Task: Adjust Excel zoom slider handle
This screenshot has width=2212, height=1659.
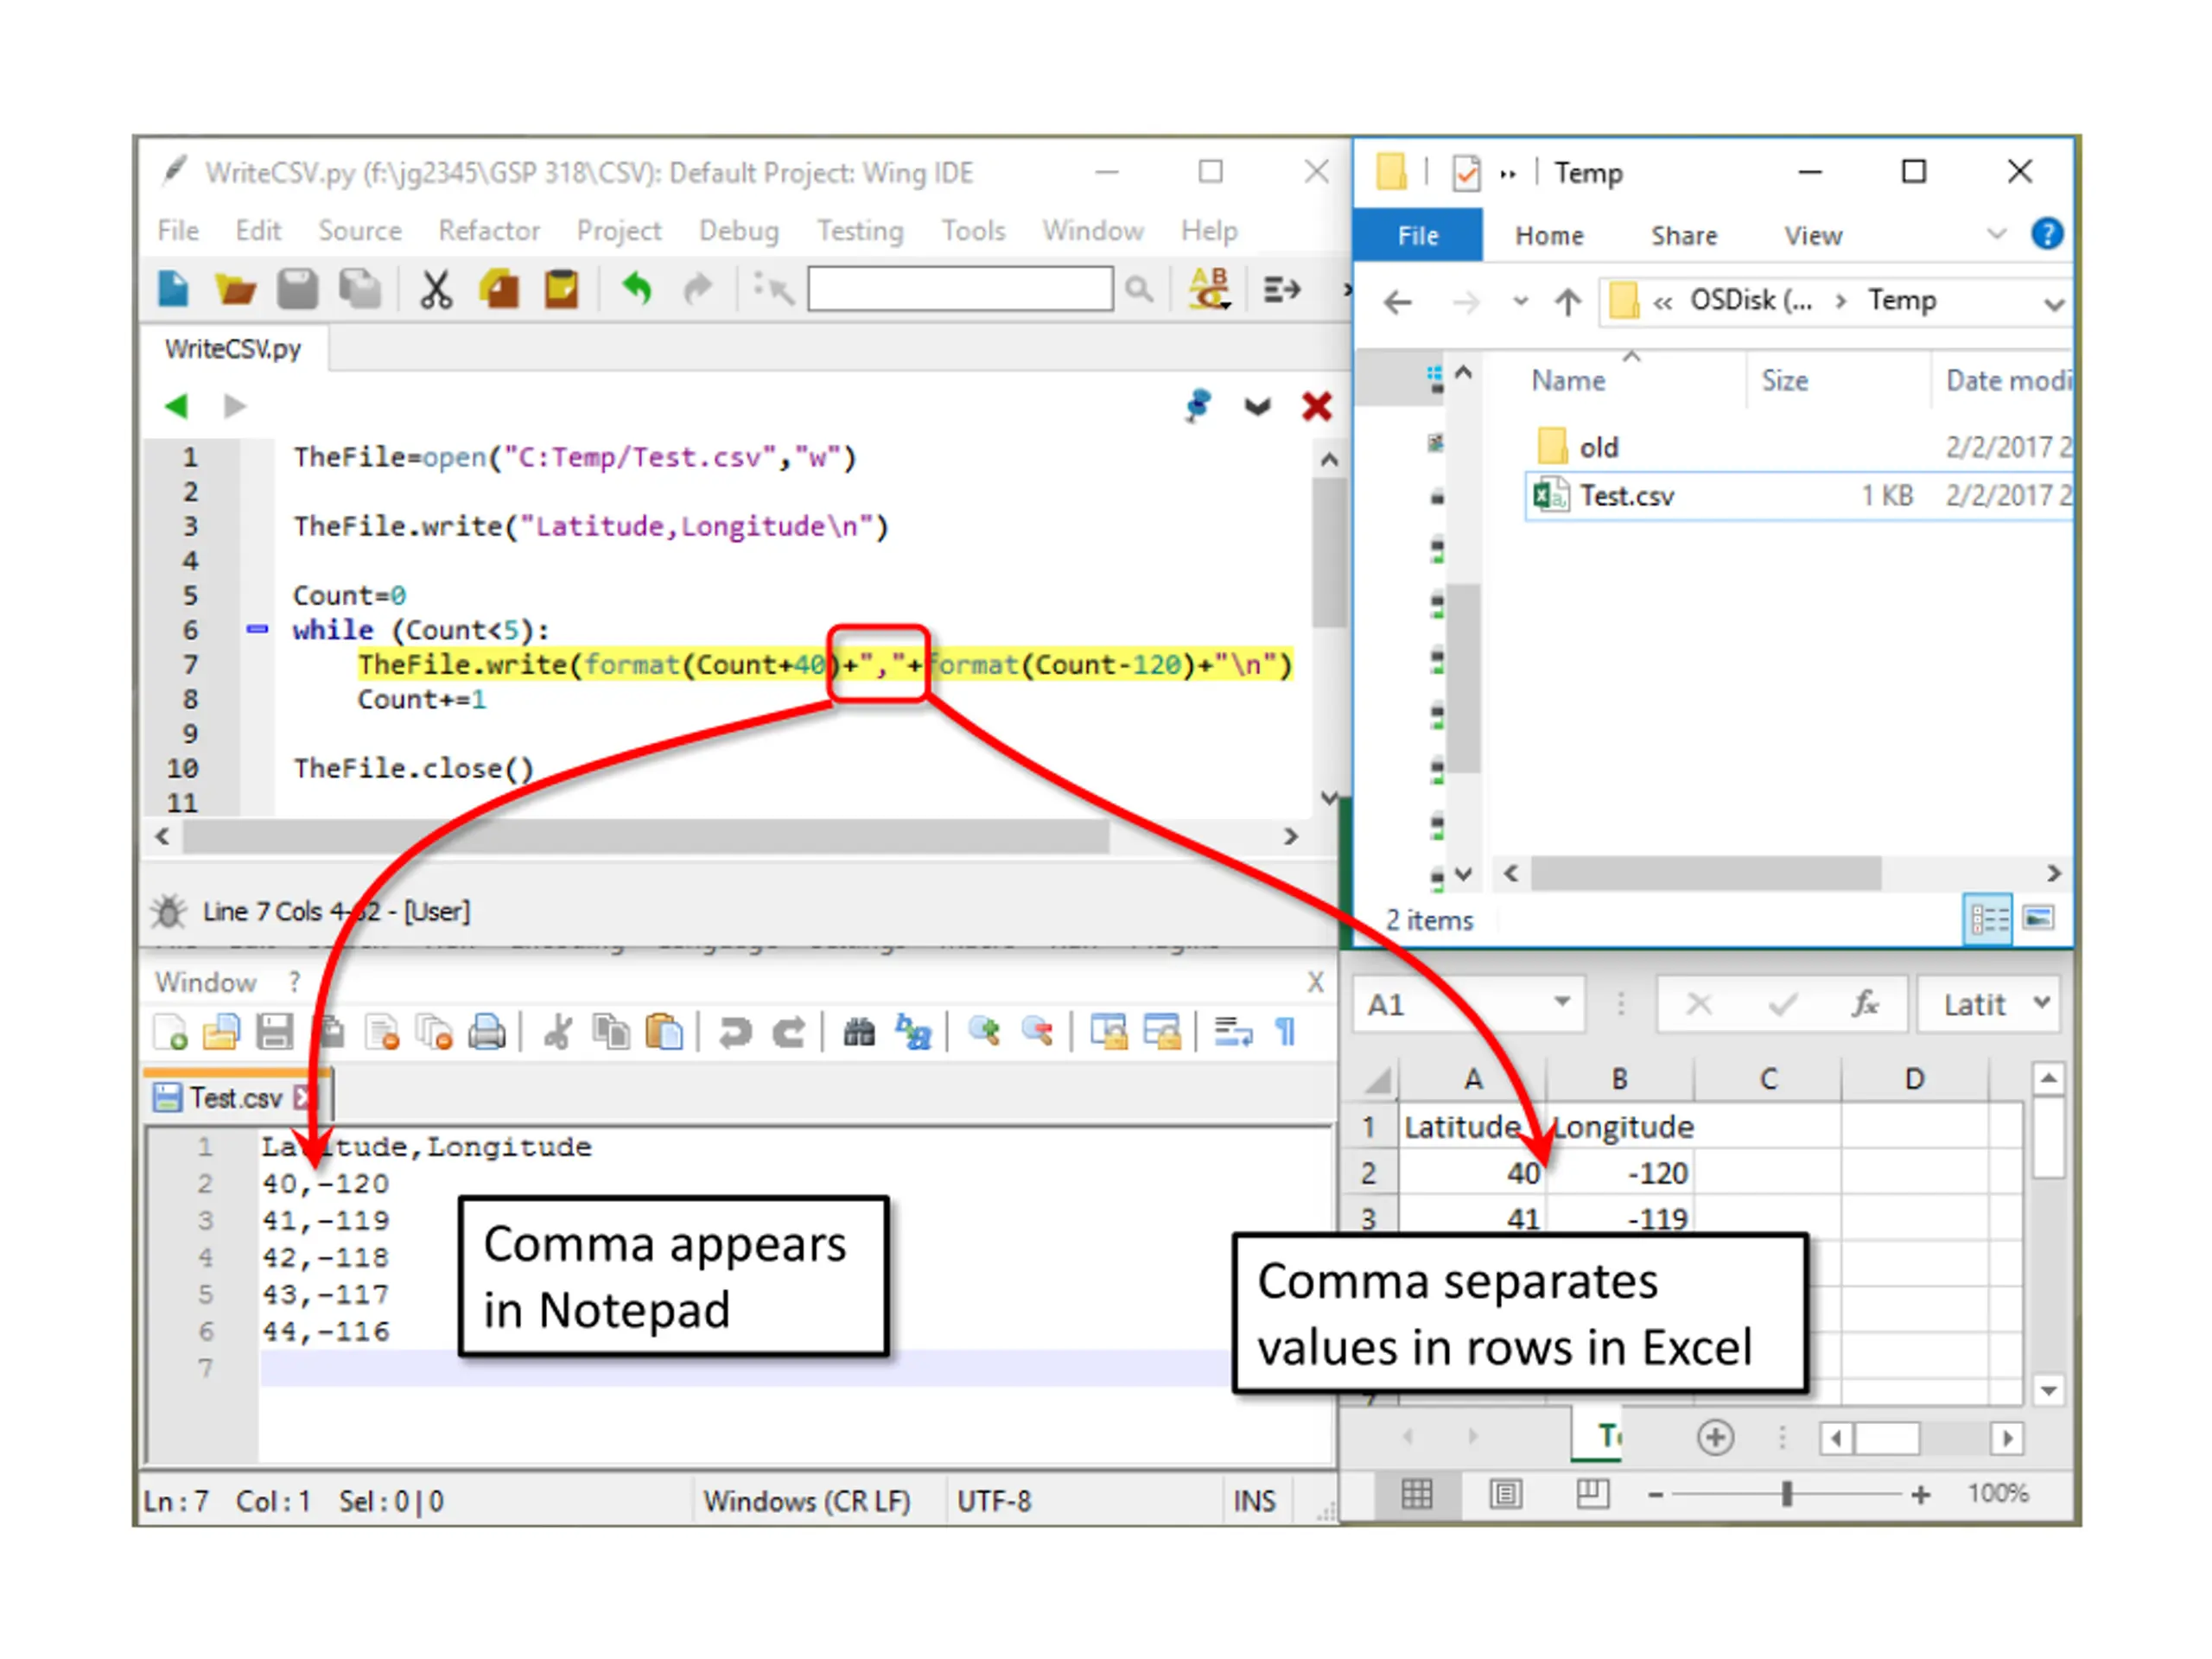Action: [1786, 1494]
